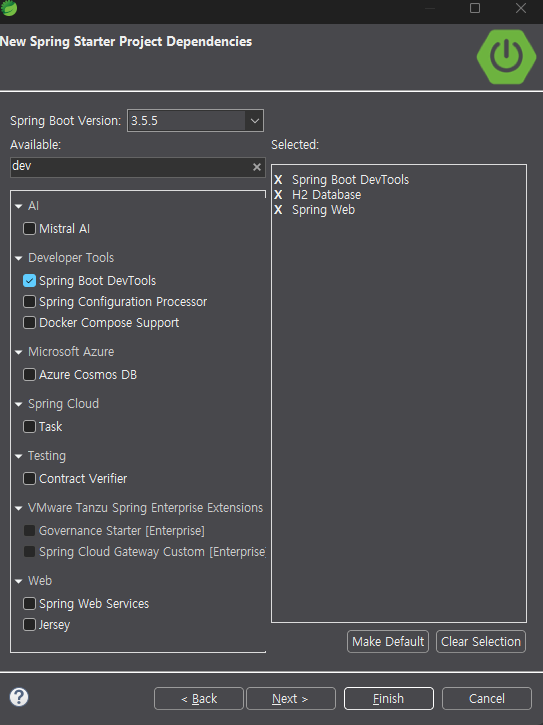
Task: Collapse the Web category
Action: [19, 581]
